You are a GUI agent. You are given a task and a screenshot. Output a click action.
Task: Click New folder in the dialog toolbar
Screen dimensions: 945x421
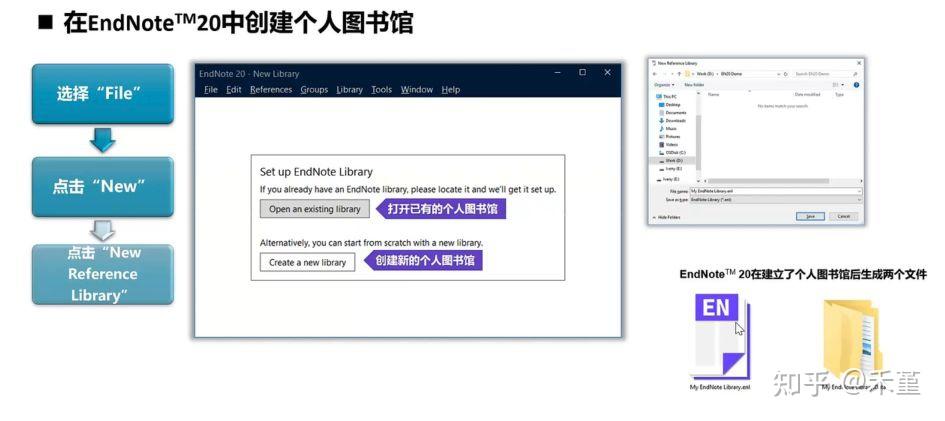(x=694, y=85)
